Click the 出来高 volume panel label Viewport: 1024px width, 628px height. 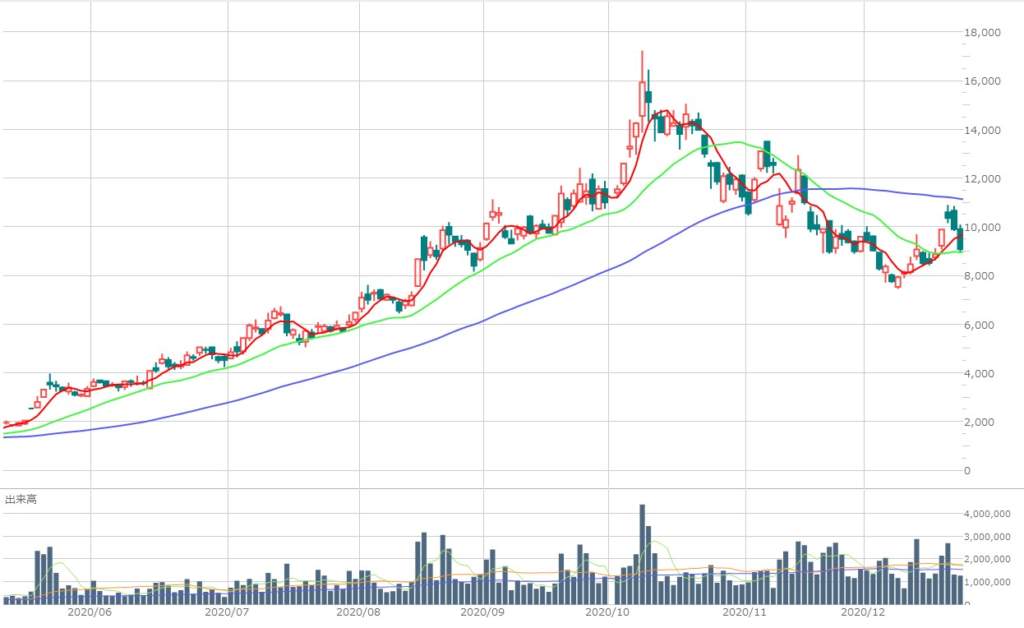(x=21, y=499)
